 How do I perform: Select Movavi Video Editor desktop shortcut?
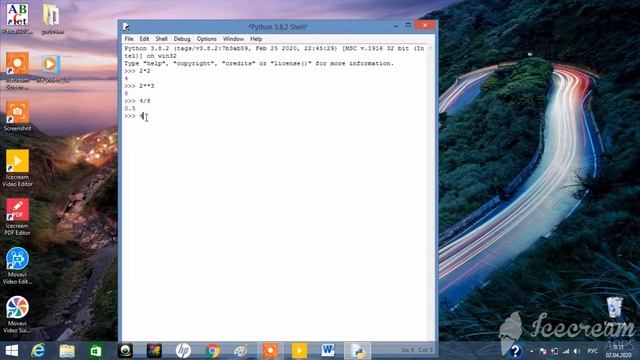(17, 266)
